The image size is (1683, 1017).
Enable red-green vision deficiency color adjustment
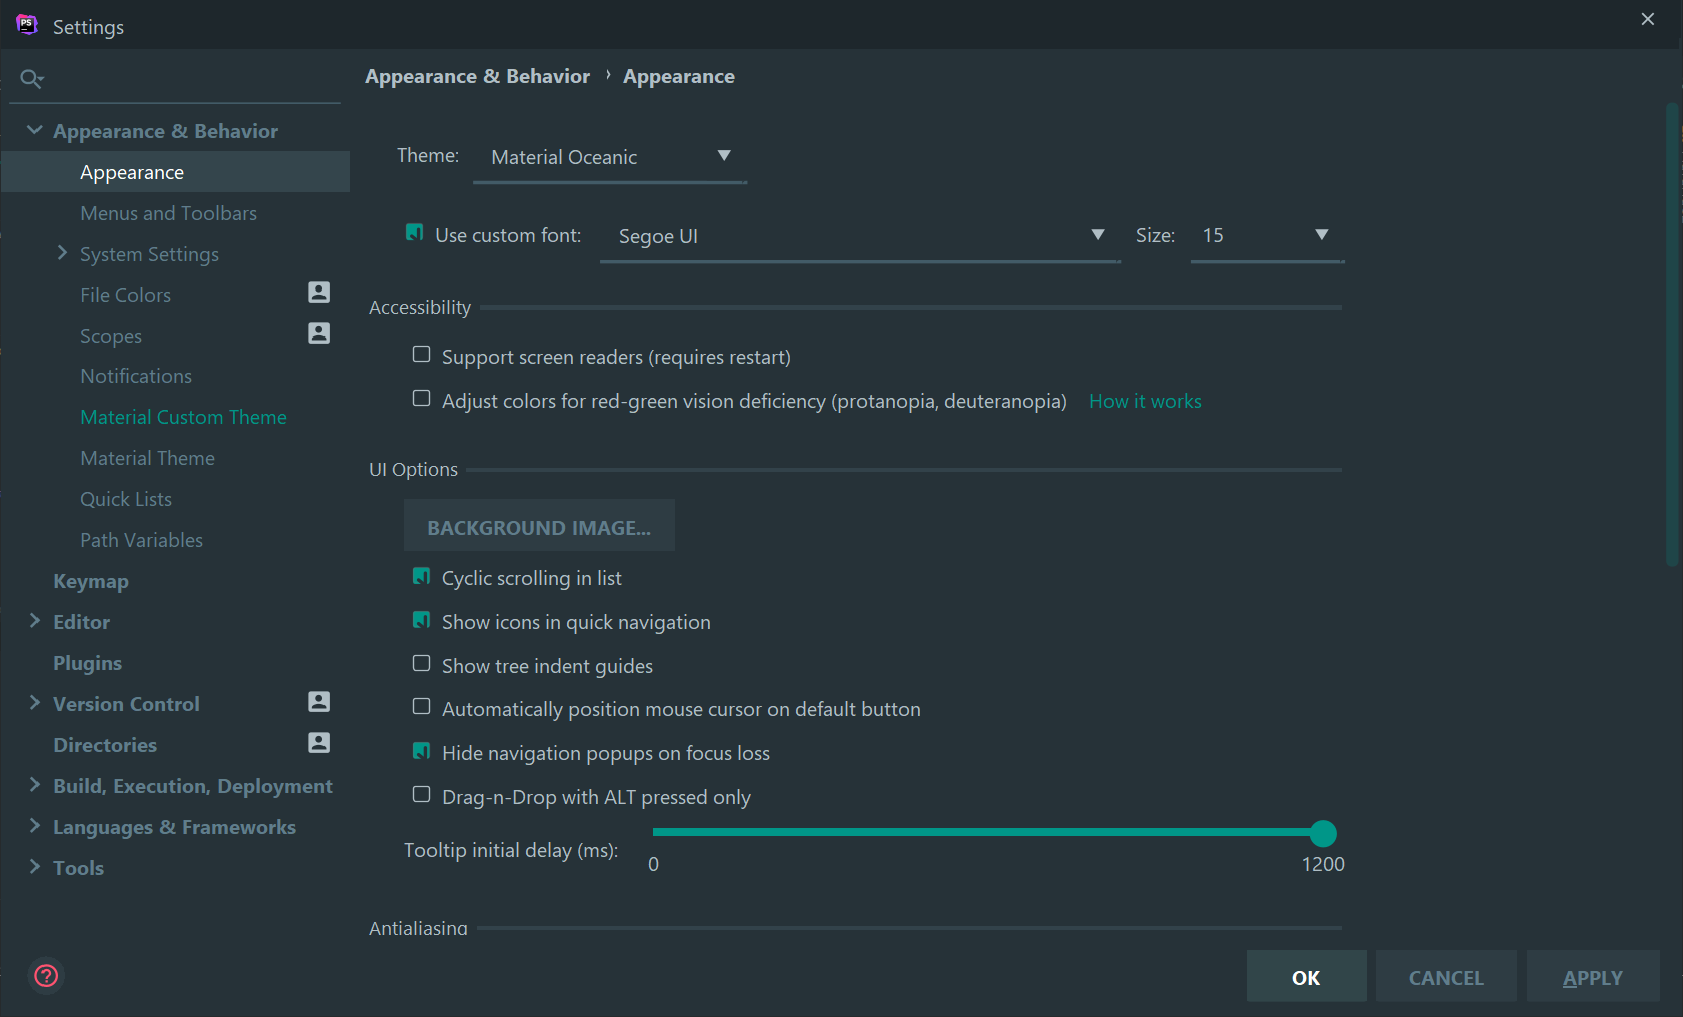(x=422, y=399)
